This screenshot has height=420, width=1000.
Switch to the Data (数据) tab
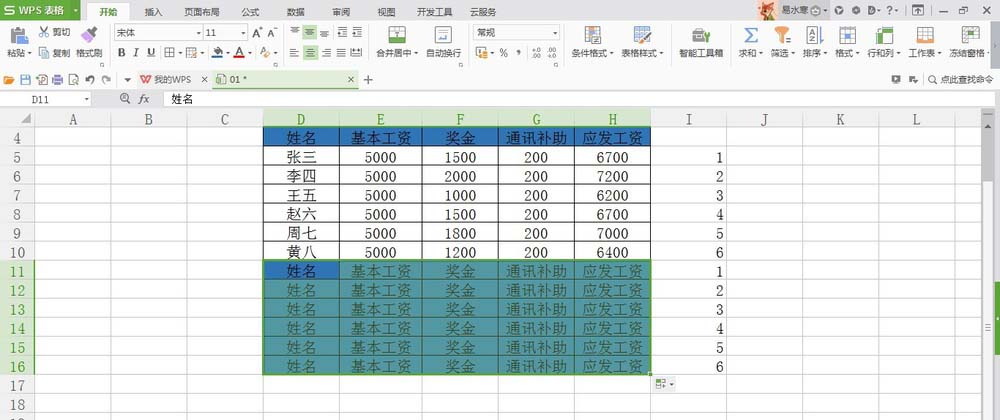[x=296, y=12]
